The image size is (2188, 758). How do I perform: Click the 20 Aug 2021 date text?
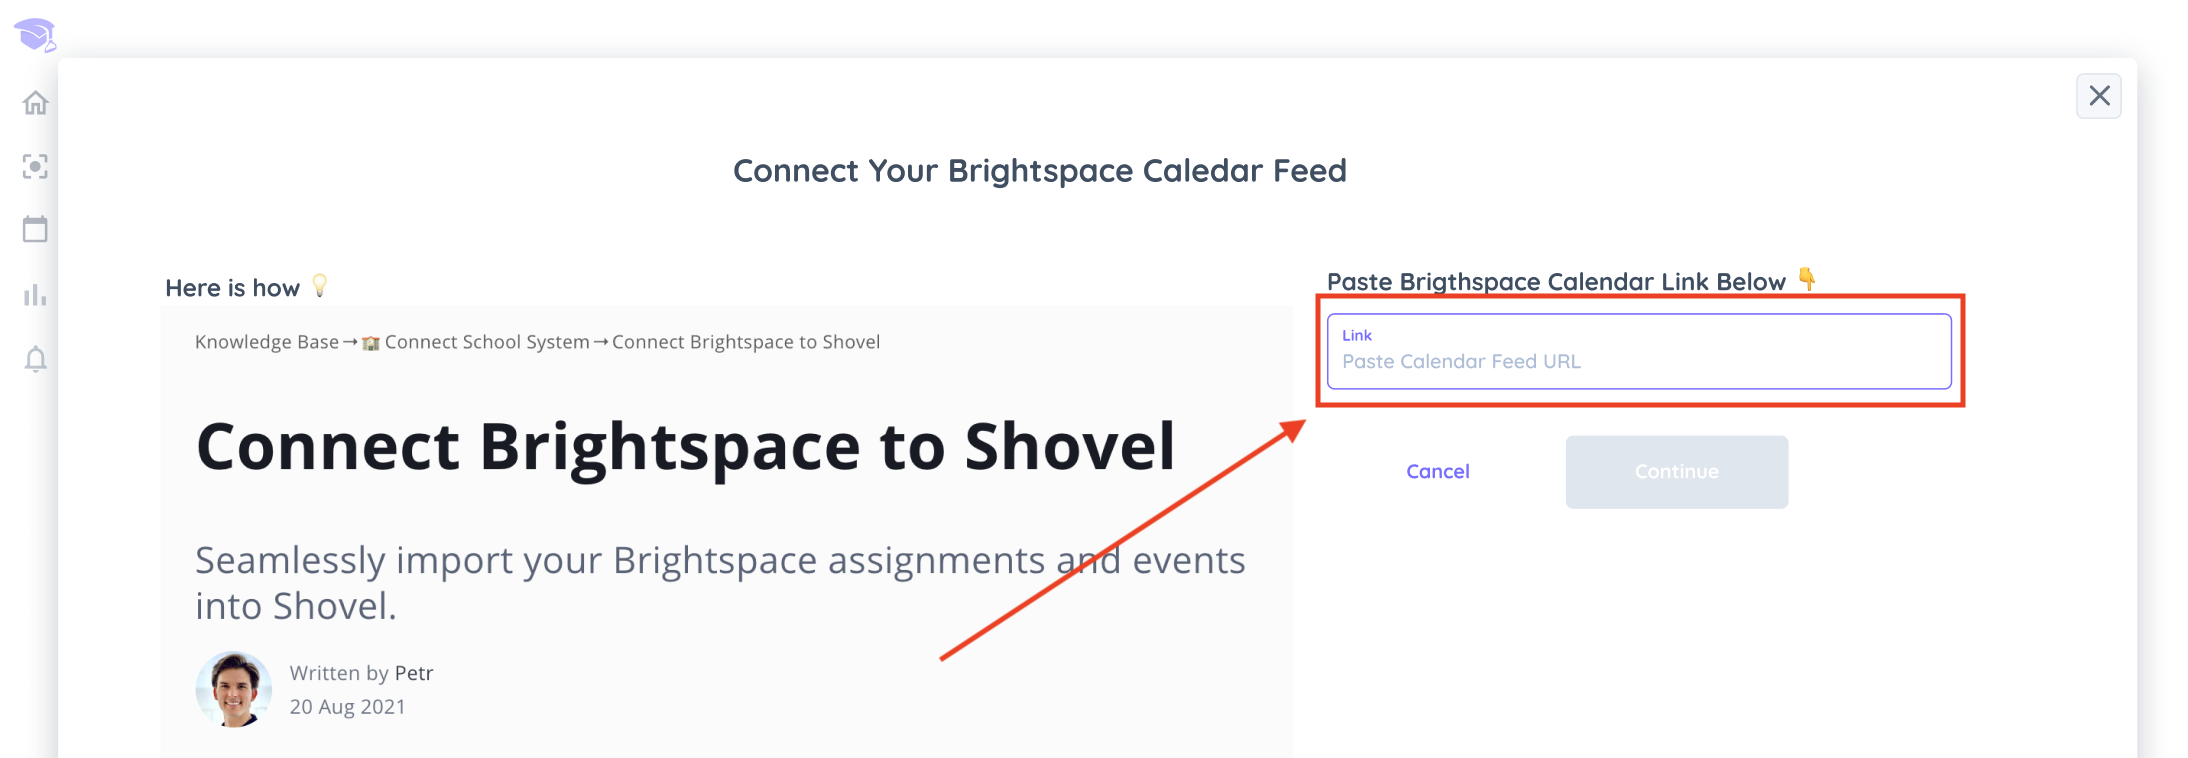click(x=348, y=707)
